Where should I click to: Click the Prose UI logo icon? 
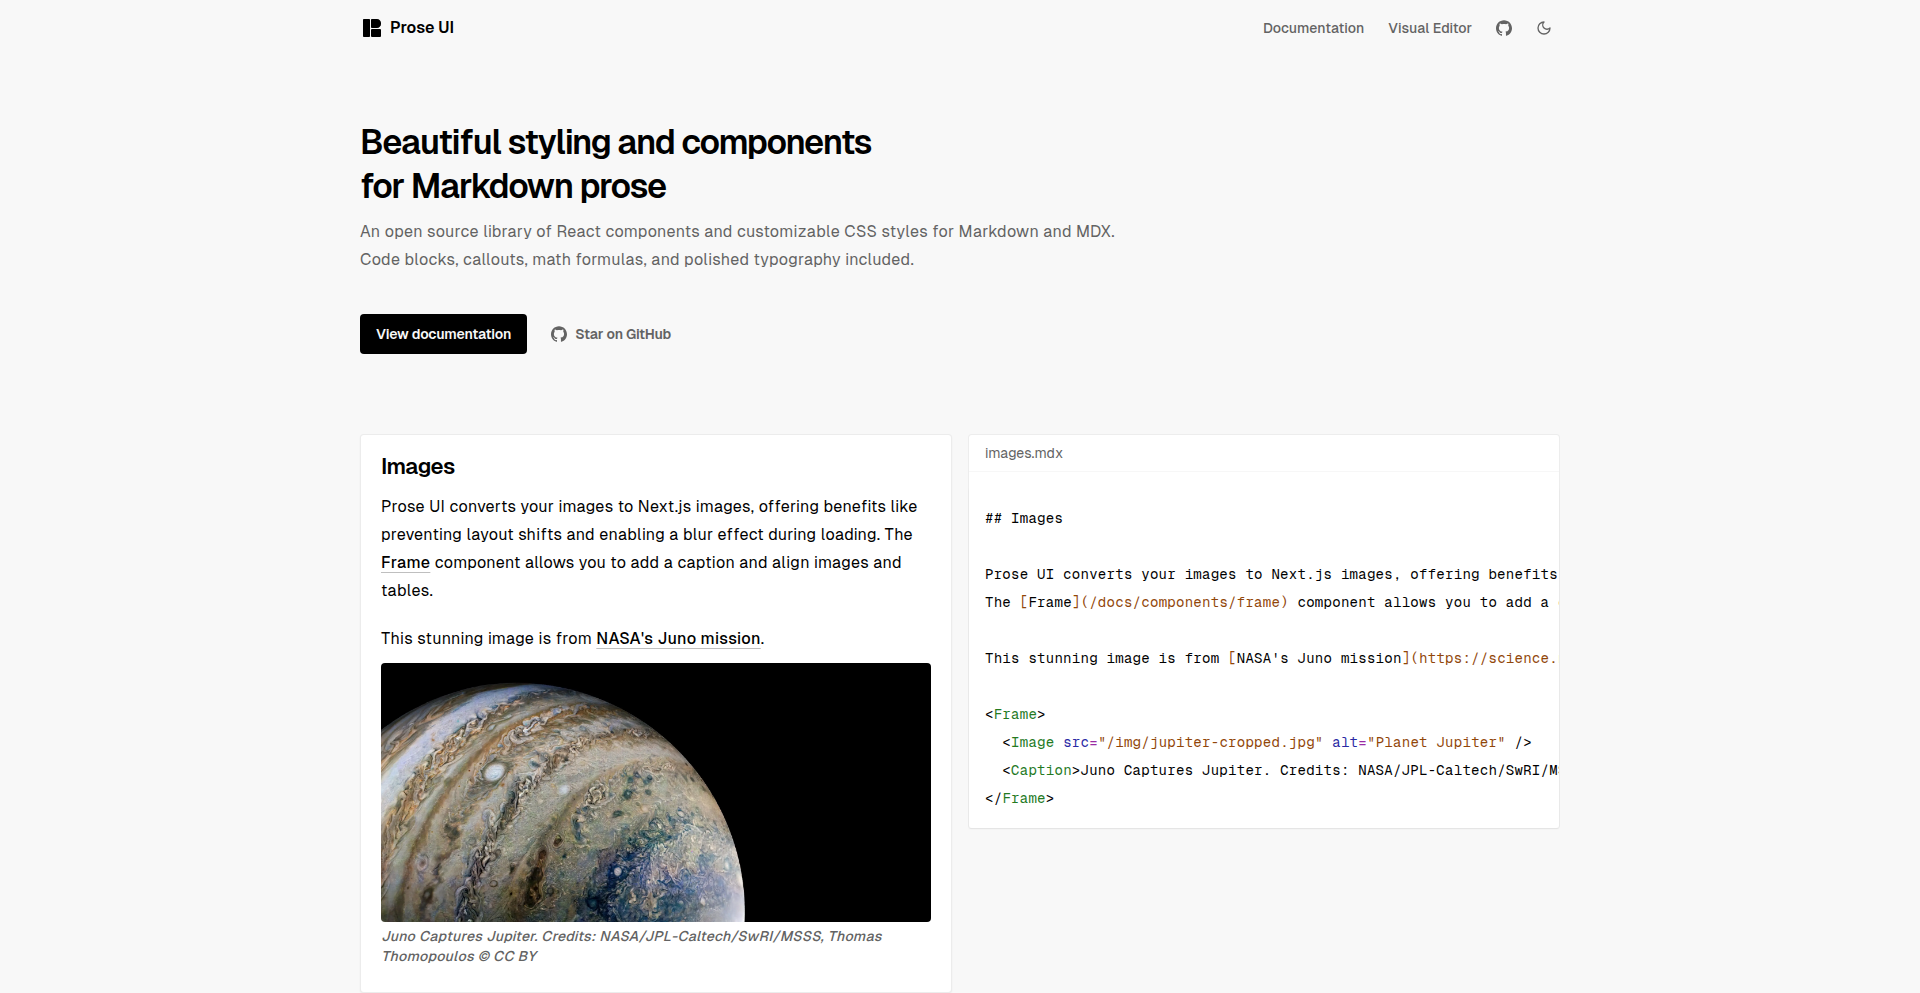(x=372, y=28)
